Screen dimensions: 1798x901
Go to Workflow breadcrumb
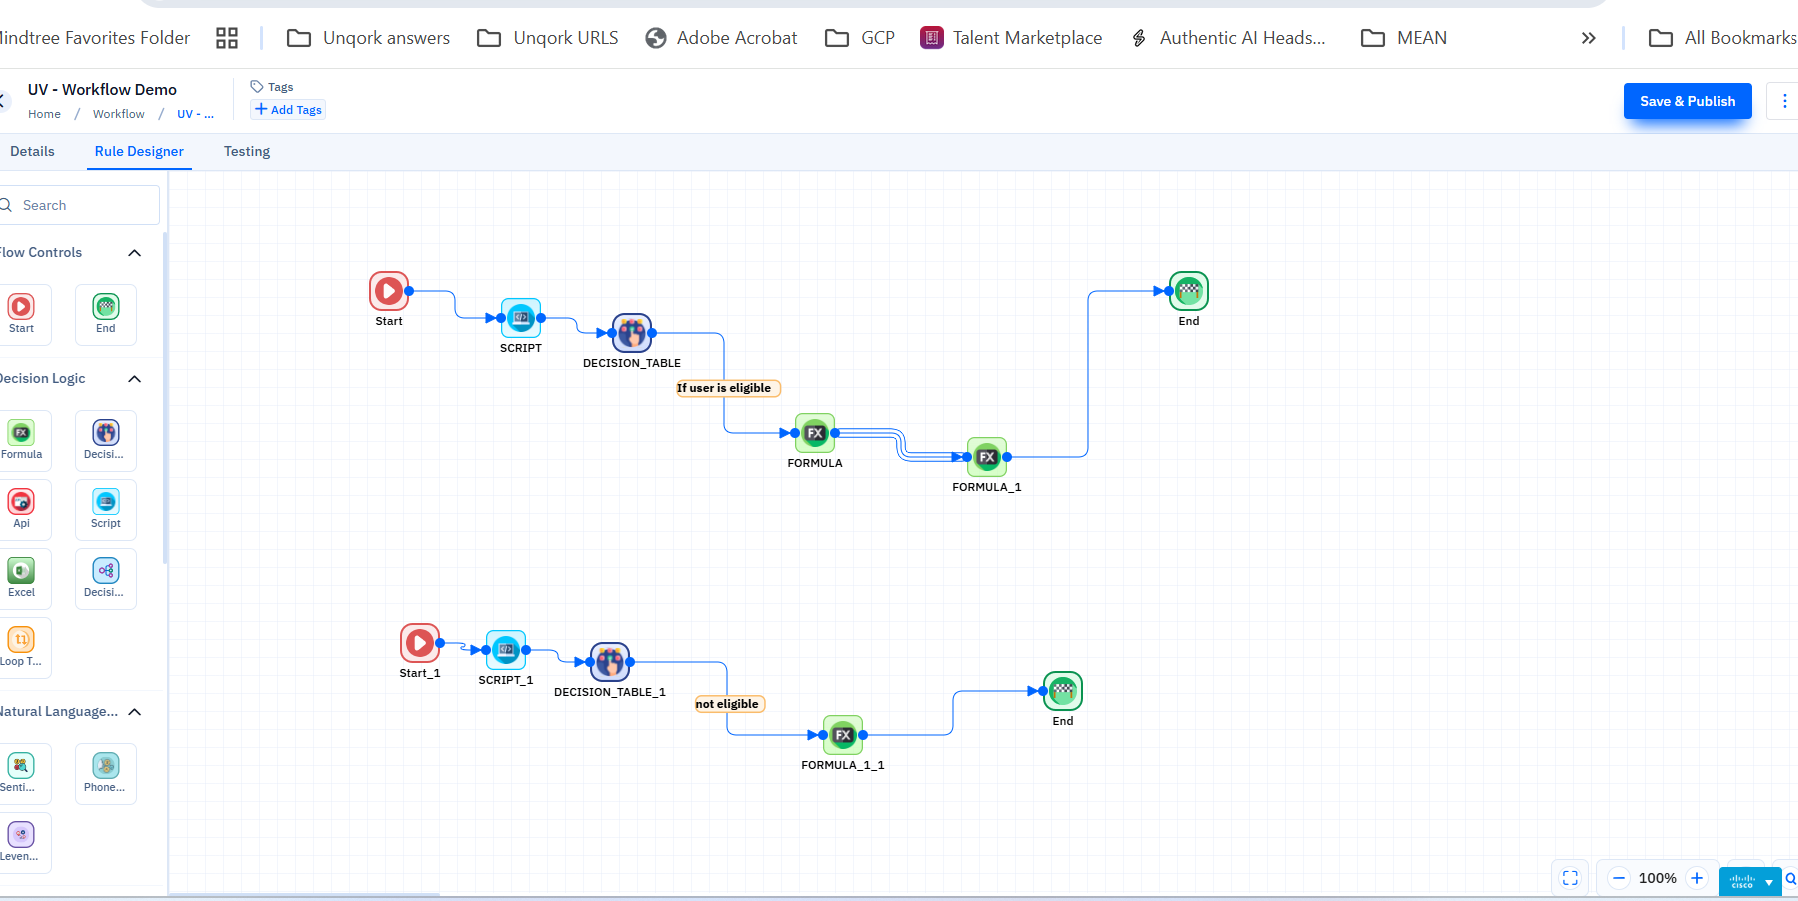[118, 114]
